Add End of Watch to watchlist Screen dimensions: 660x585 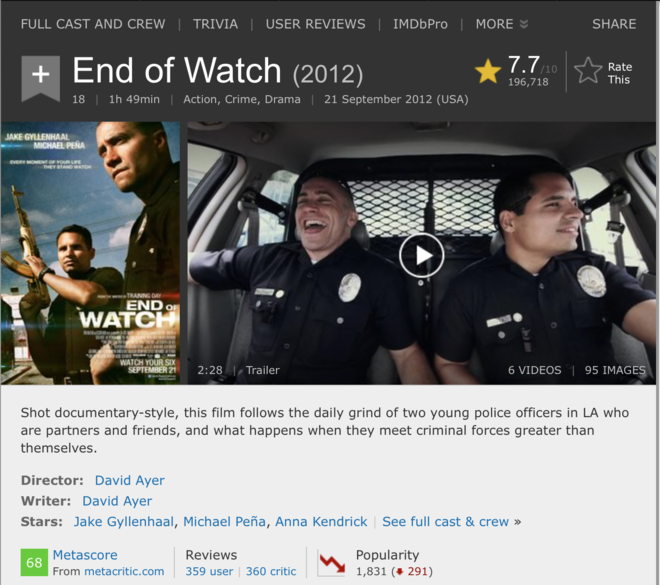40,78
